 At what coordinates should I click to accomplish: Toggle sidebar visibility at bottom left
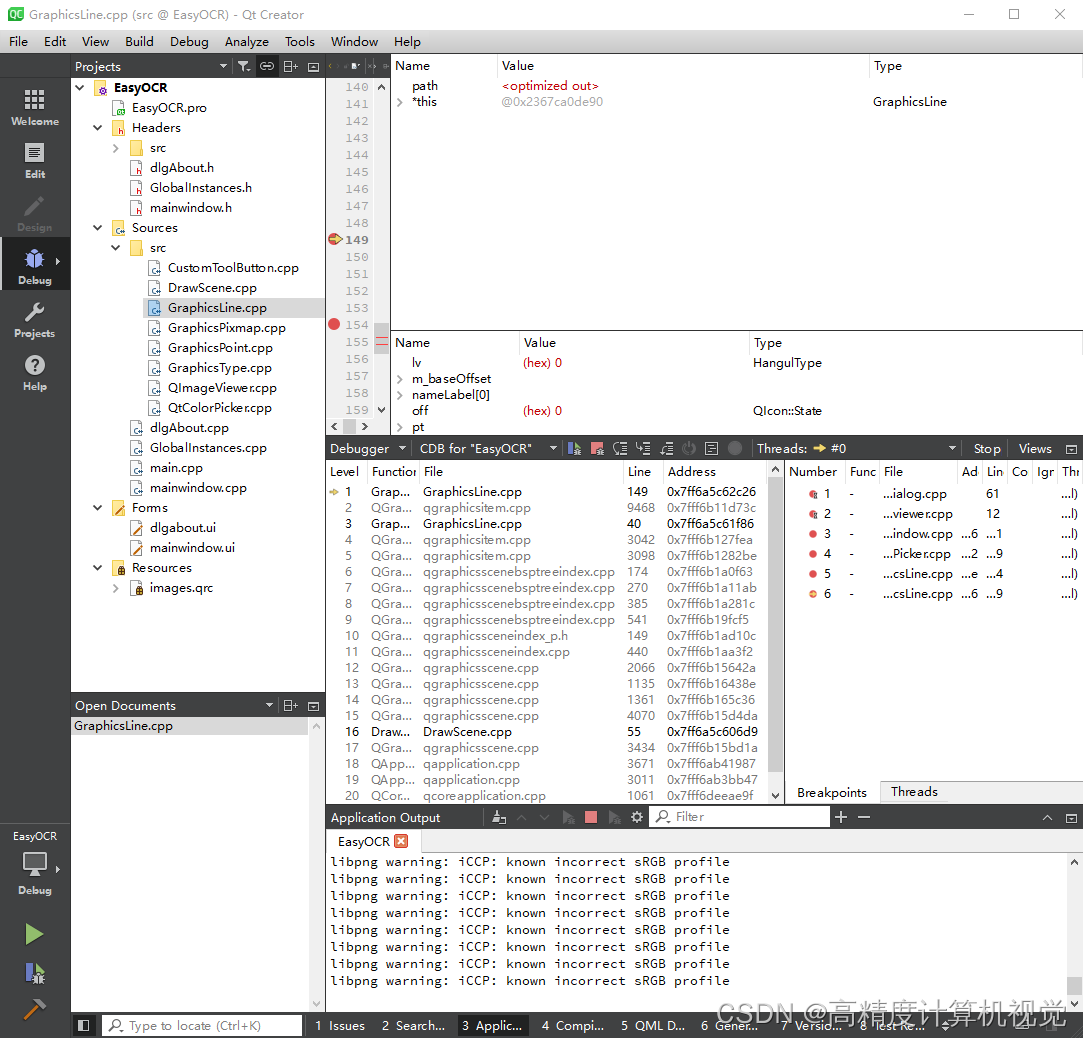point(84,1026)
